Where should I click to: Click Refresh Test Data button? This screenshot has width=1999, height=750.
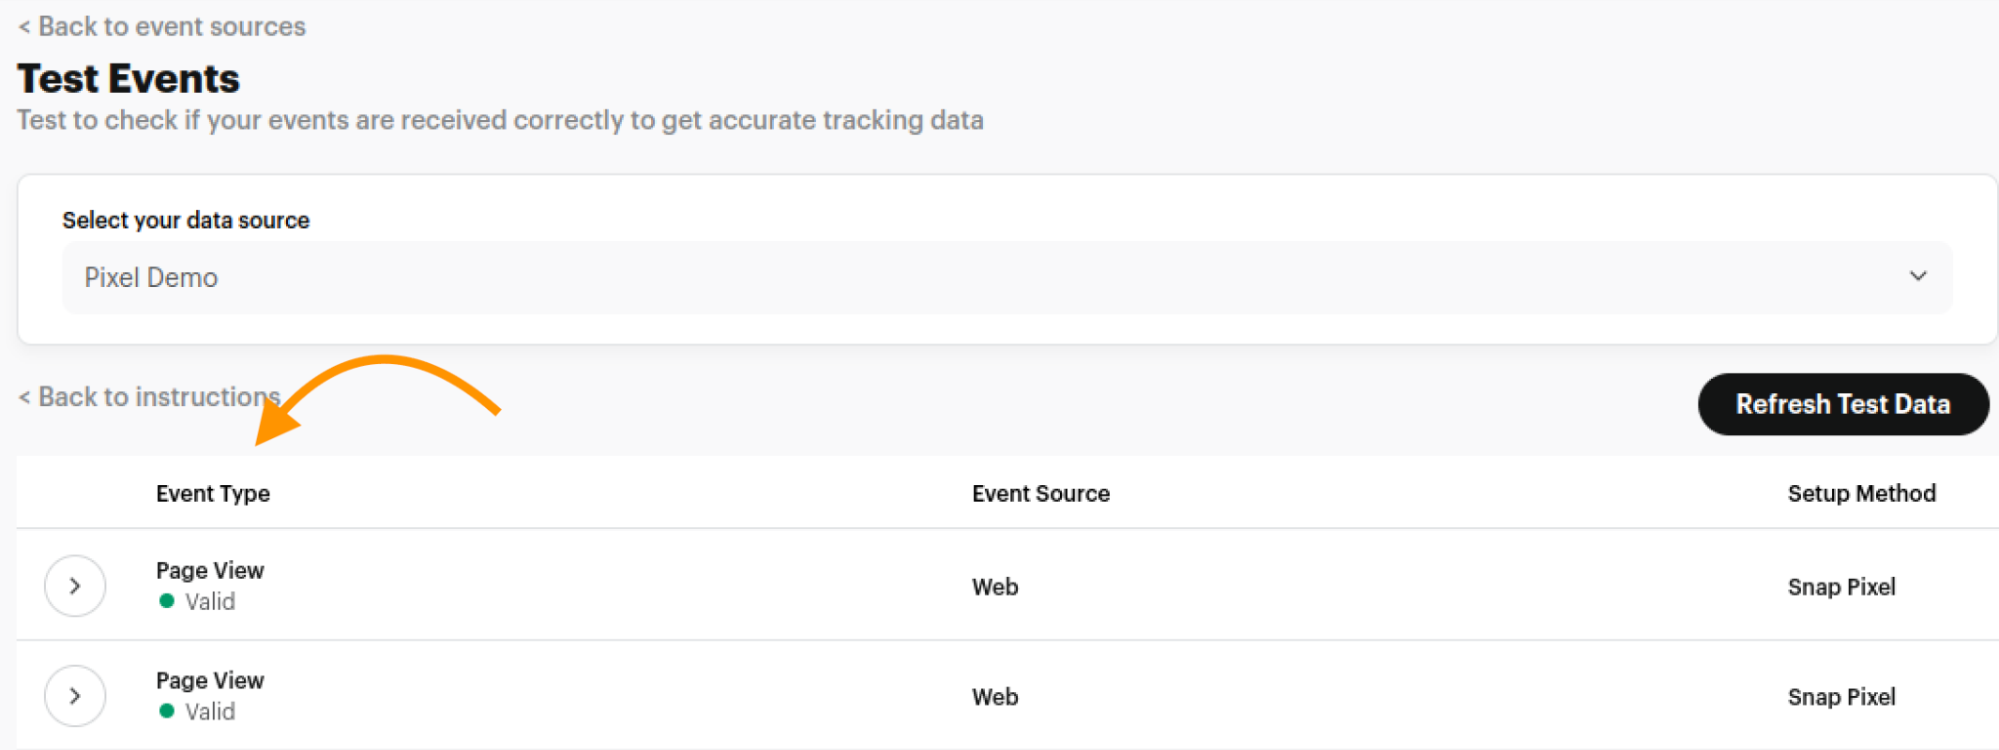click(x=1842, y=404)
